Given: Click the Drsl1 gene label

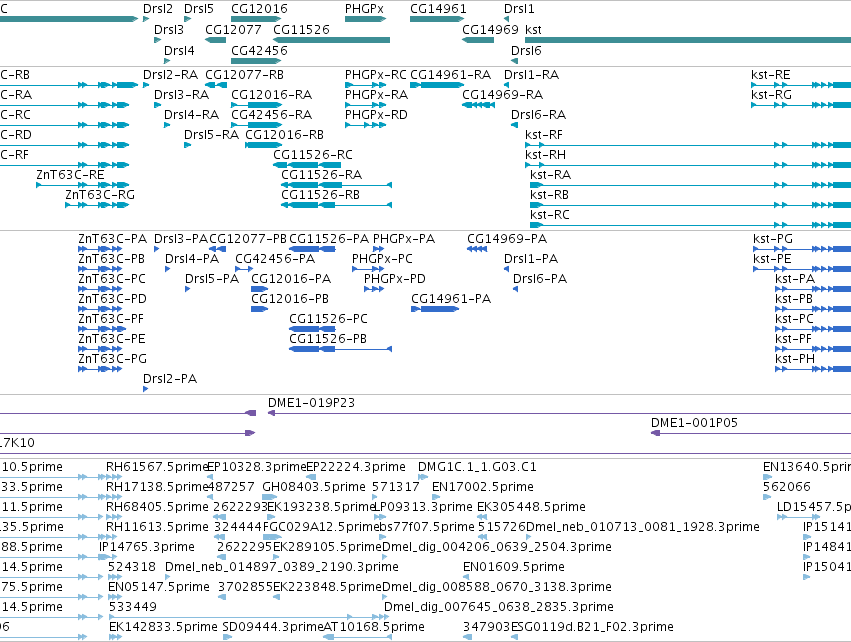Looking at the screenshot, I should [x=519, y=9].
